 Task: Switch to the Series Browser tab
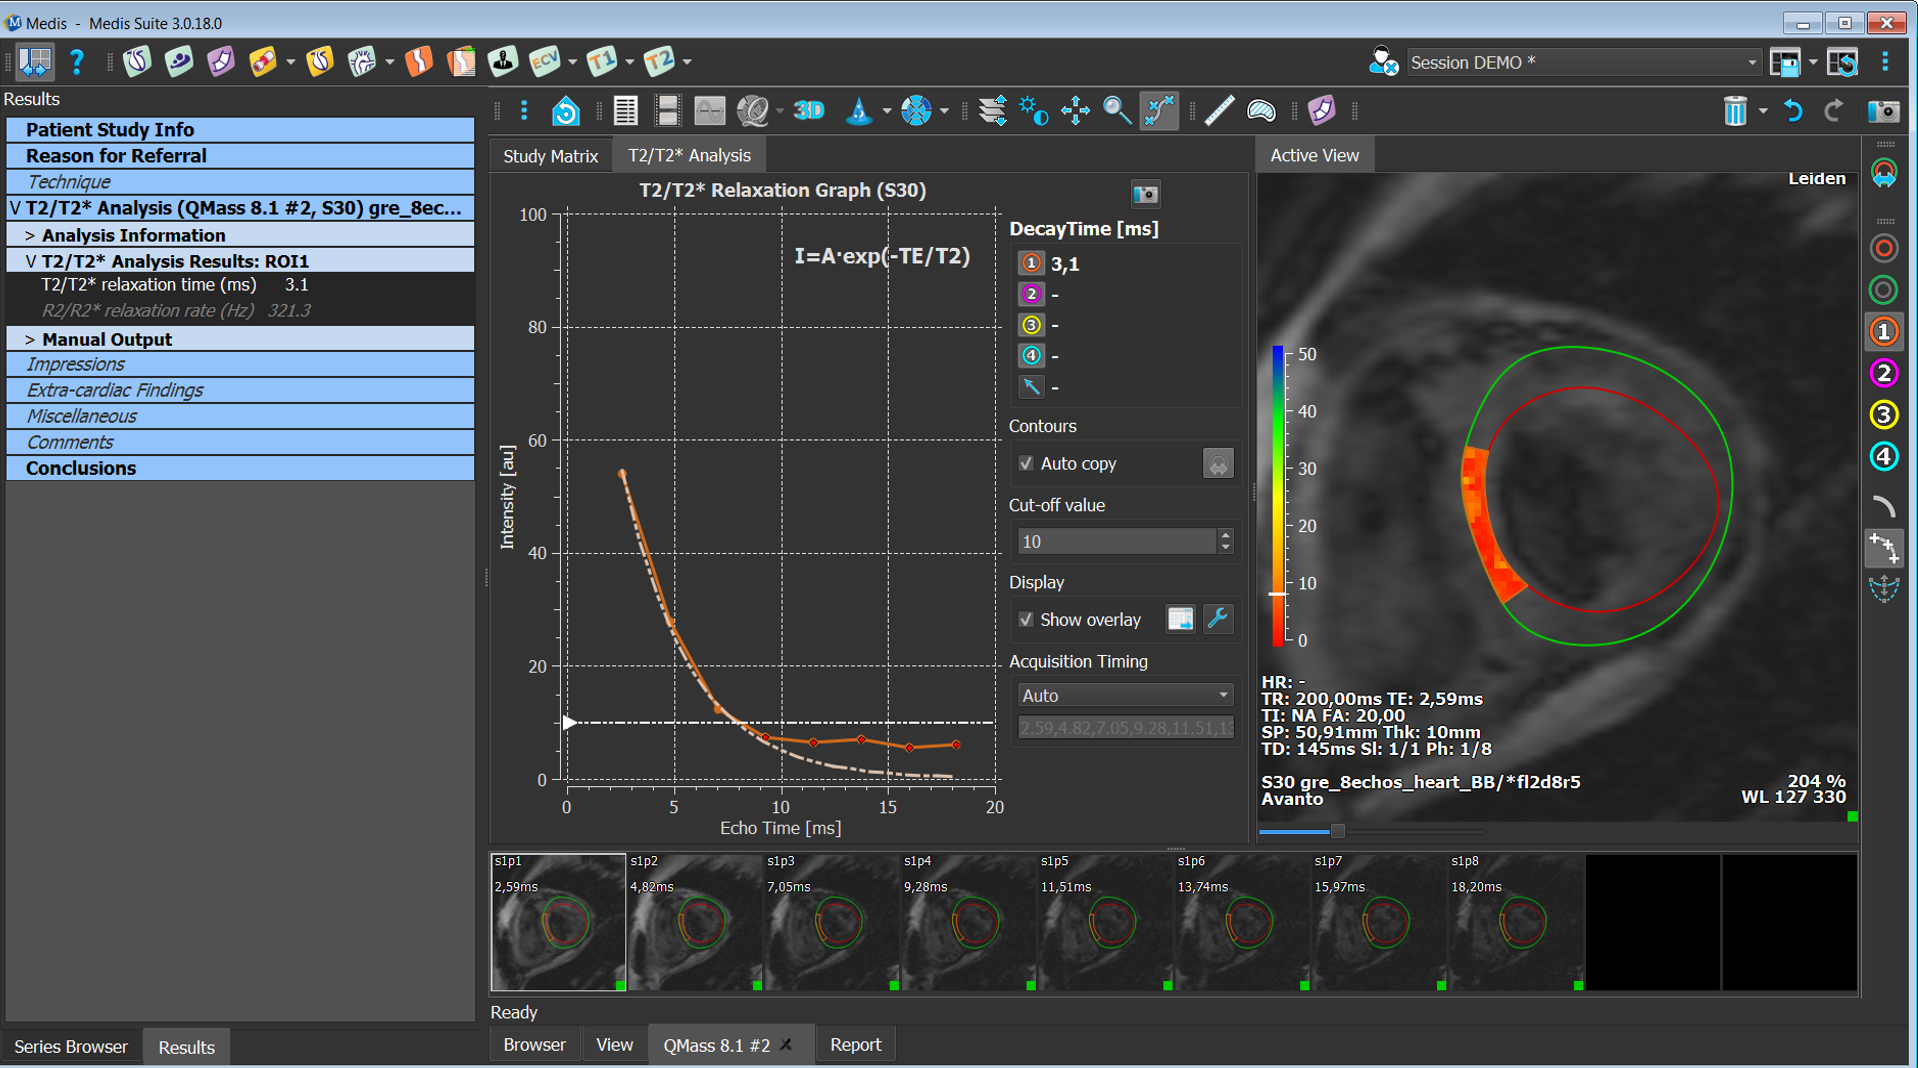(x=71, y=1046)
